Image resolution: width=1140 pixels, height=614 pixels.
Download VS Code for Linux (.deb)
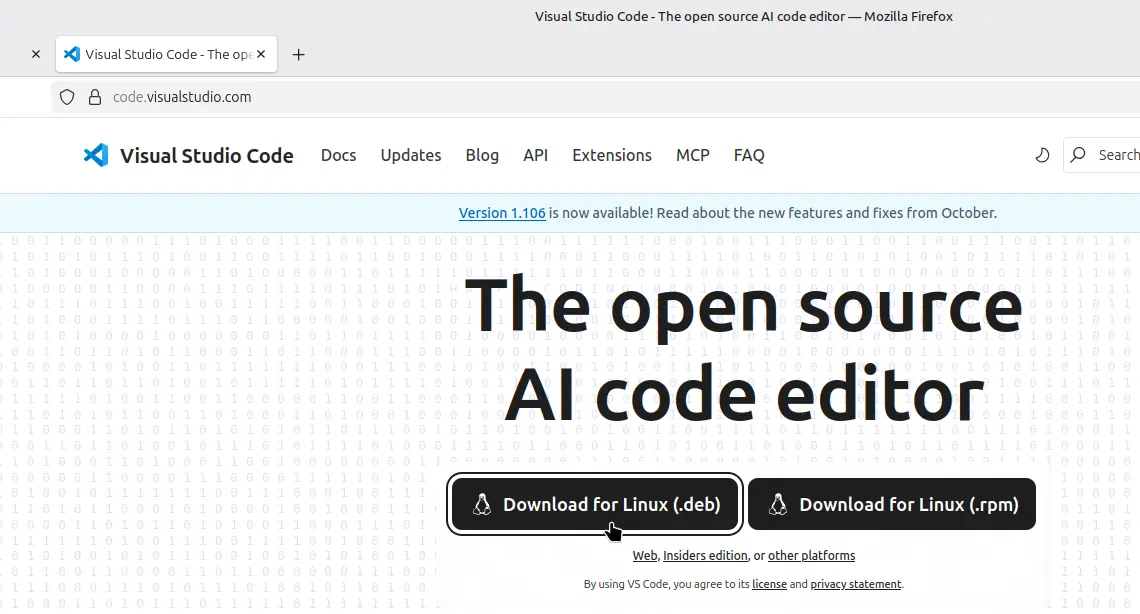pyautogui.click(x=595, y=504)
